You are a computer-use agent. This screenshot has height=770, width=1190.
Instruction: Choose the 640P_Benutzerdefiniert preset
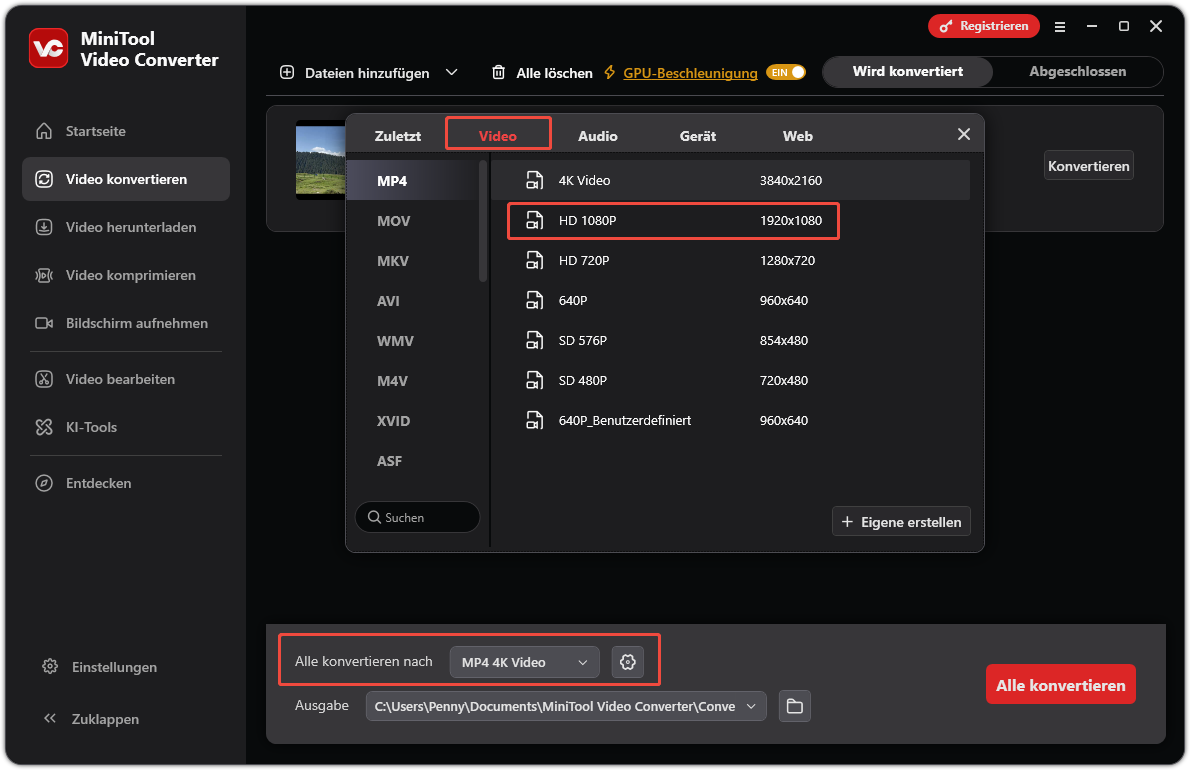(731, 421)
